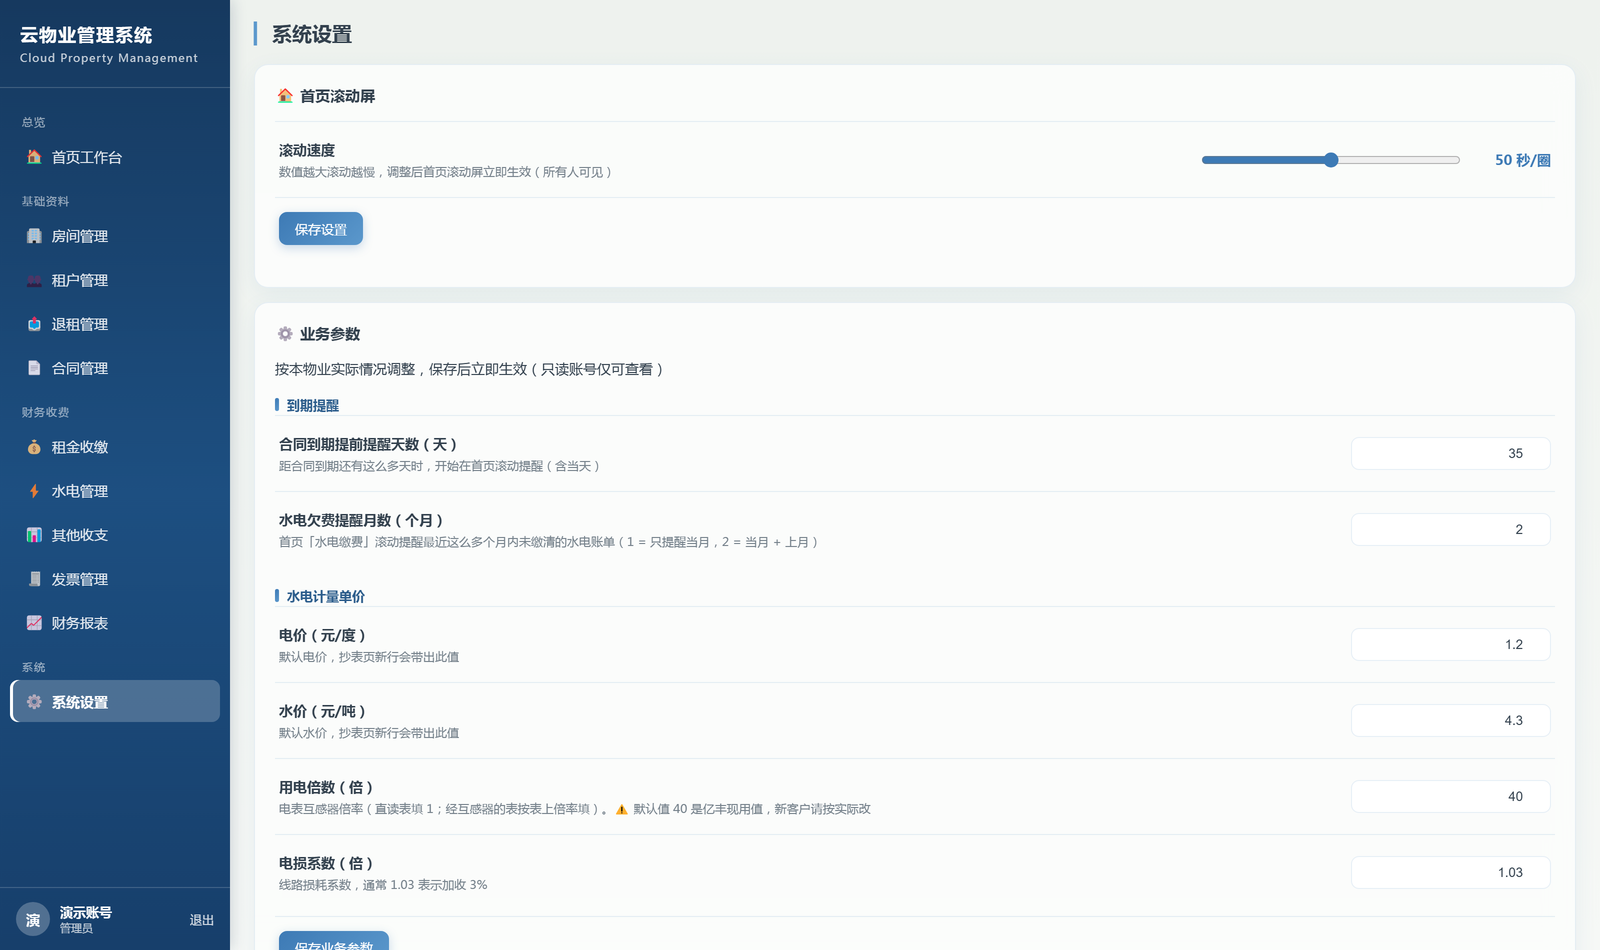Click the gear icon in 业务参数 header
This screenshot has width=1600, height=950.
point(285,334)
